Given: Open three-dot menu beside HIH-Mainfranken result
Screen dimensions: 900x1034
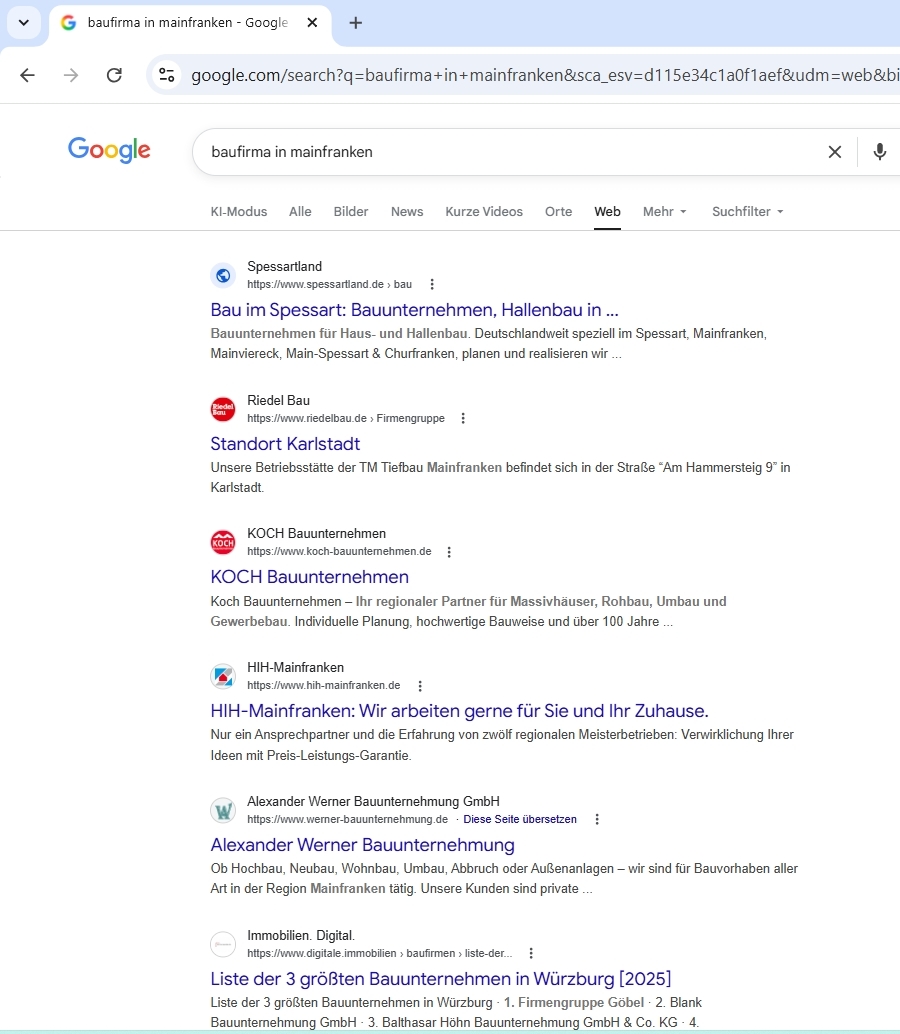Looking at the screenshot, I should (x=420, y=686).
